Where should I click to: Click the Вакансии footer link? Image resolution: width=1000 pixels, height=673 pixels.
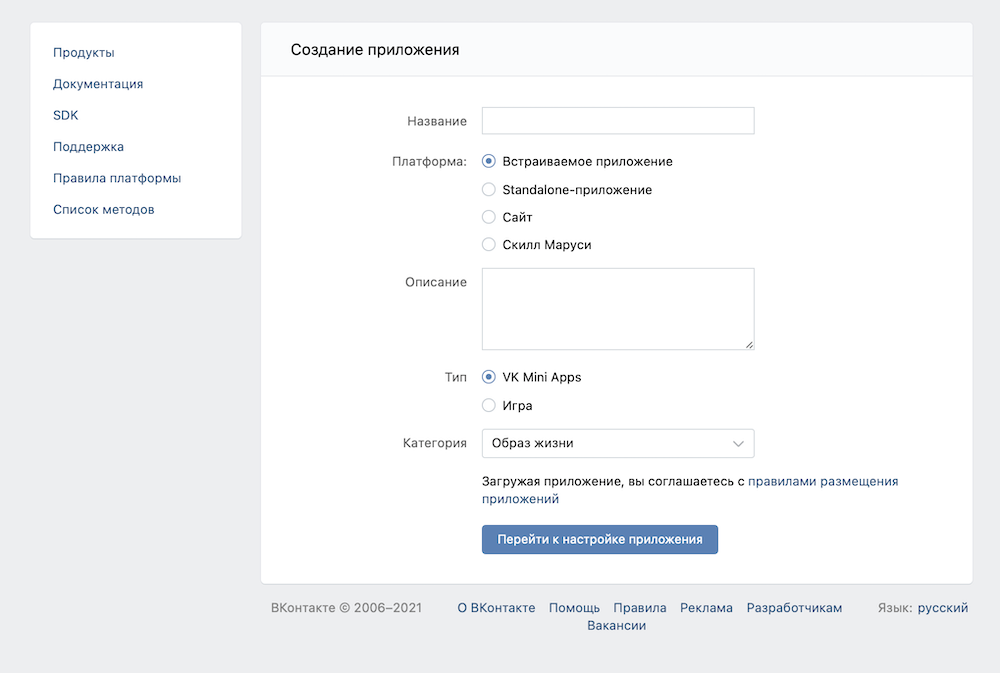[x=616, y=626]
